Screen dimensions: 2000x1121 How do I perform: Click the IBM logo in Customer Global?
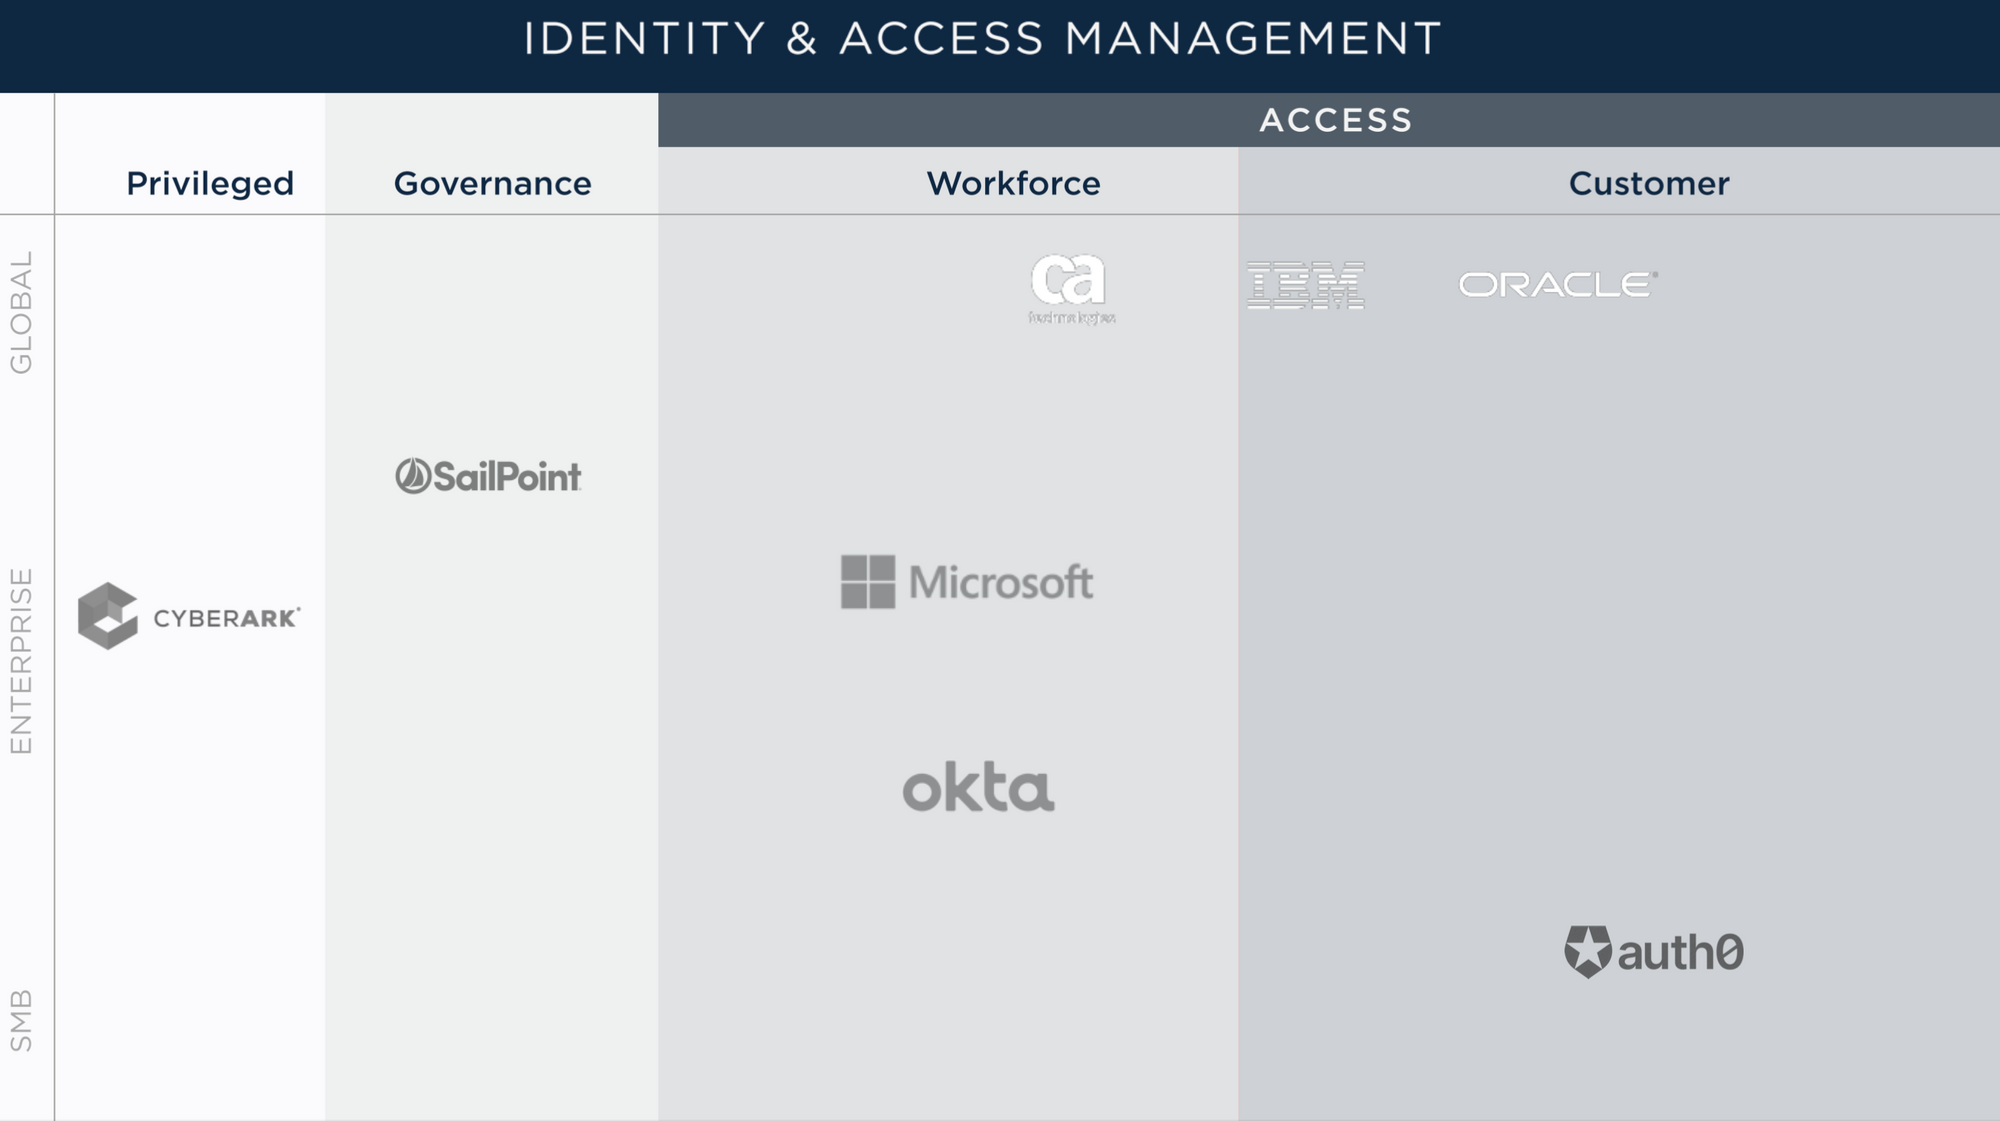[1306, 282]
